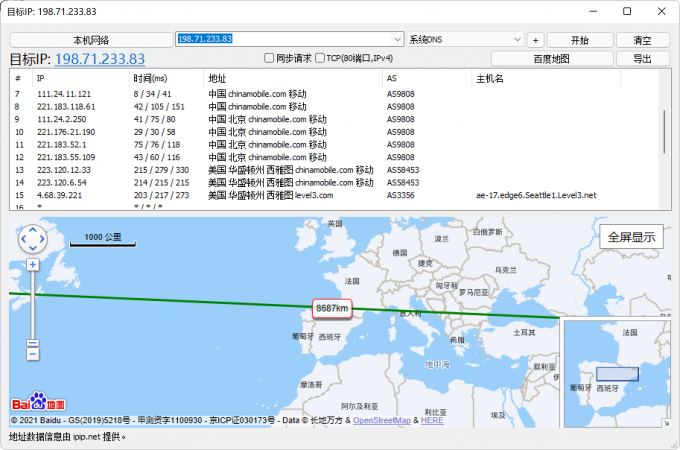
Task: Click hostname ae-17.edge6.Seattle1.Level3.net
Action: 536,195
